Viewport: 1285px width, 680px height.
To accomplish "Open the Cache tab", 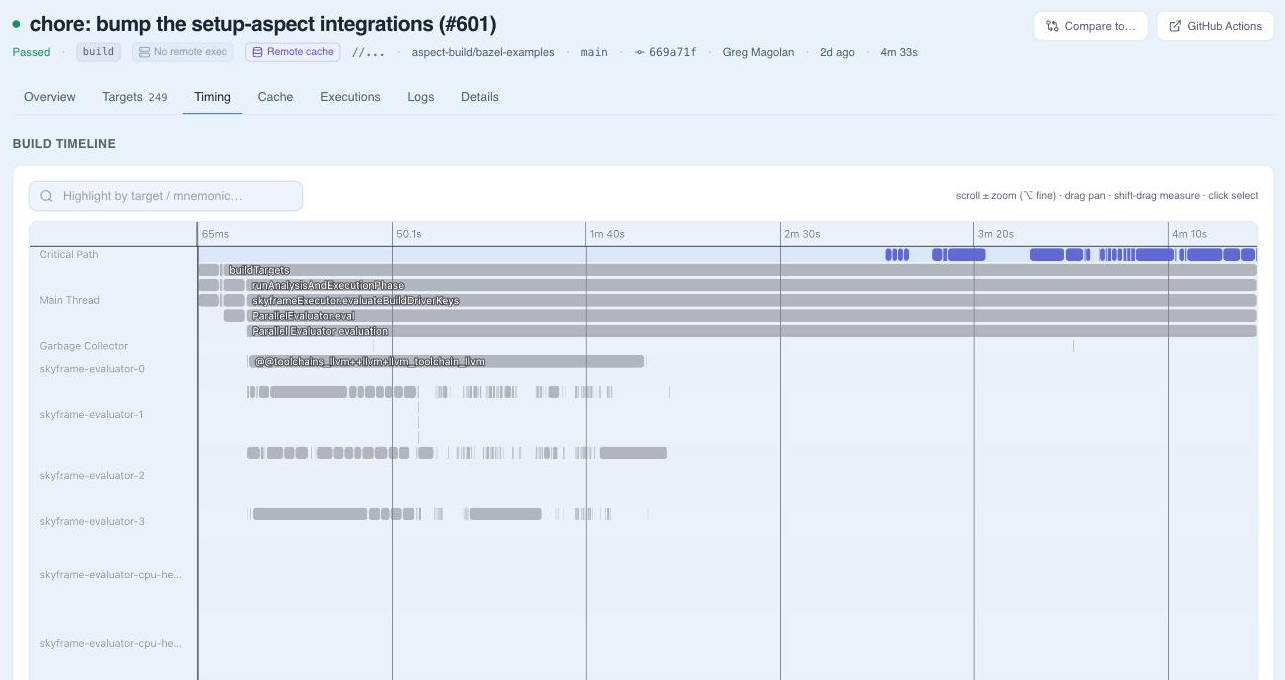I will coord(275,97).
